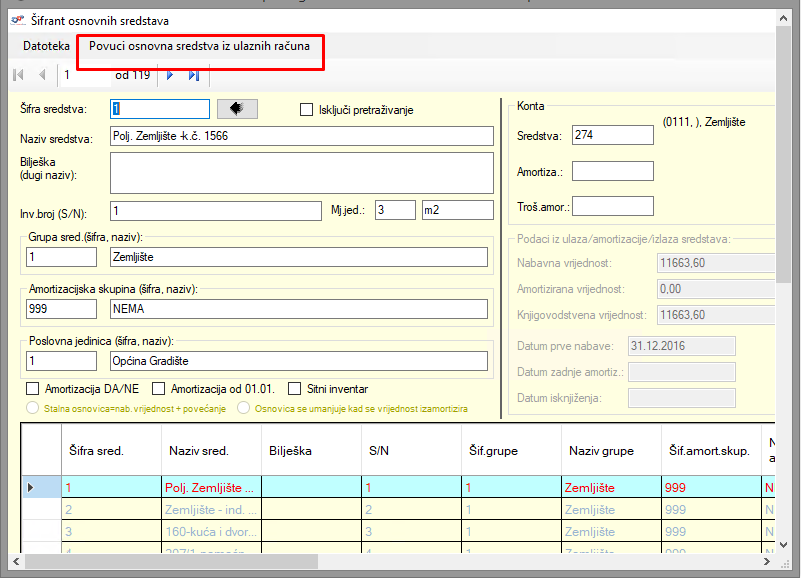Go to previous record arrow
The height and width of the screenshot is (578, 801).
click(42, 75)
